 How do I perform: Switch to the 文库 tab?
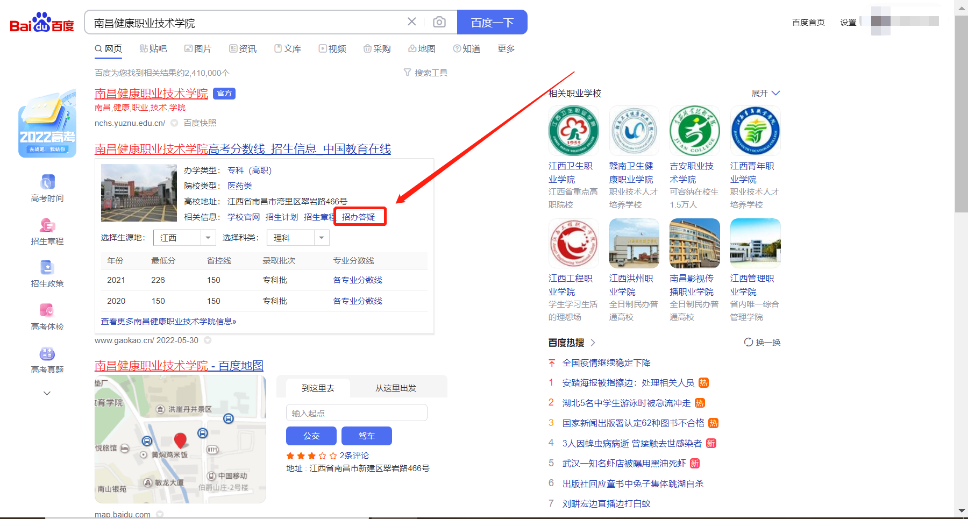pos(288,49)
